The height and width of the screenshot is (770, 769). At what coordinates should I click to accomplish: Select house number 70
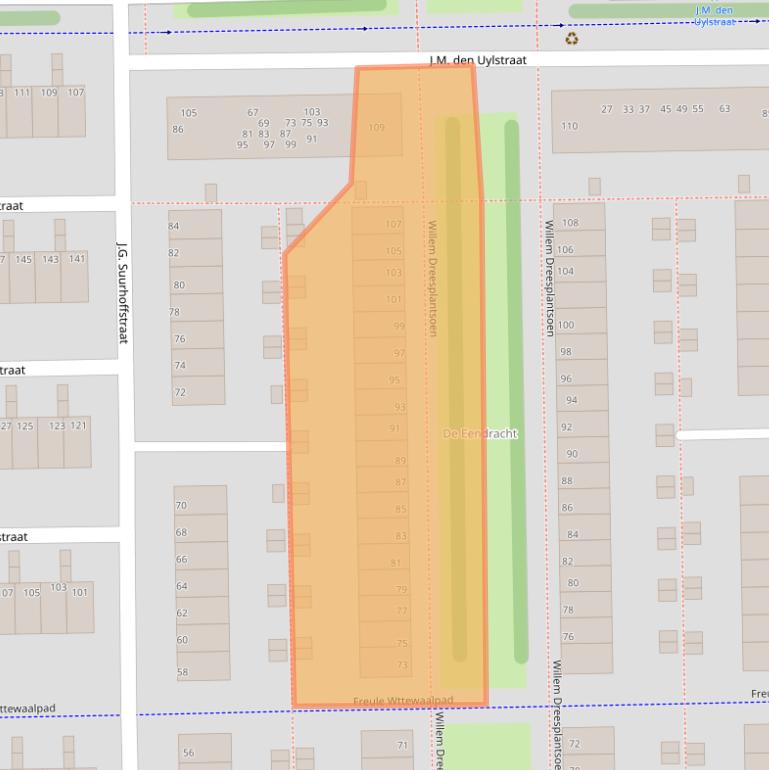coord(181,506)
